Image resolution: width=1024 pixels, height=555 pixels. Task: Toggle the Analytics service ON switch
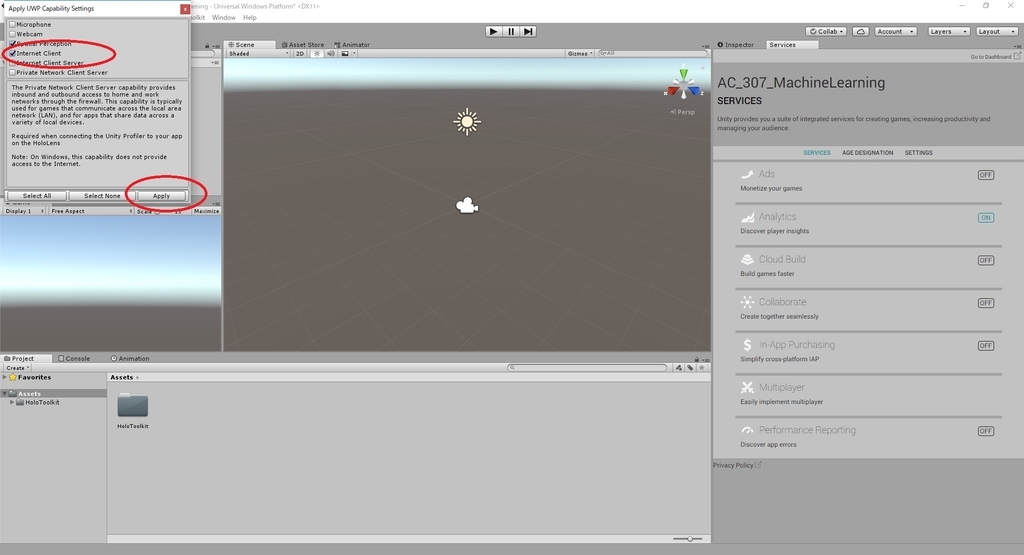tap(985, 218)
